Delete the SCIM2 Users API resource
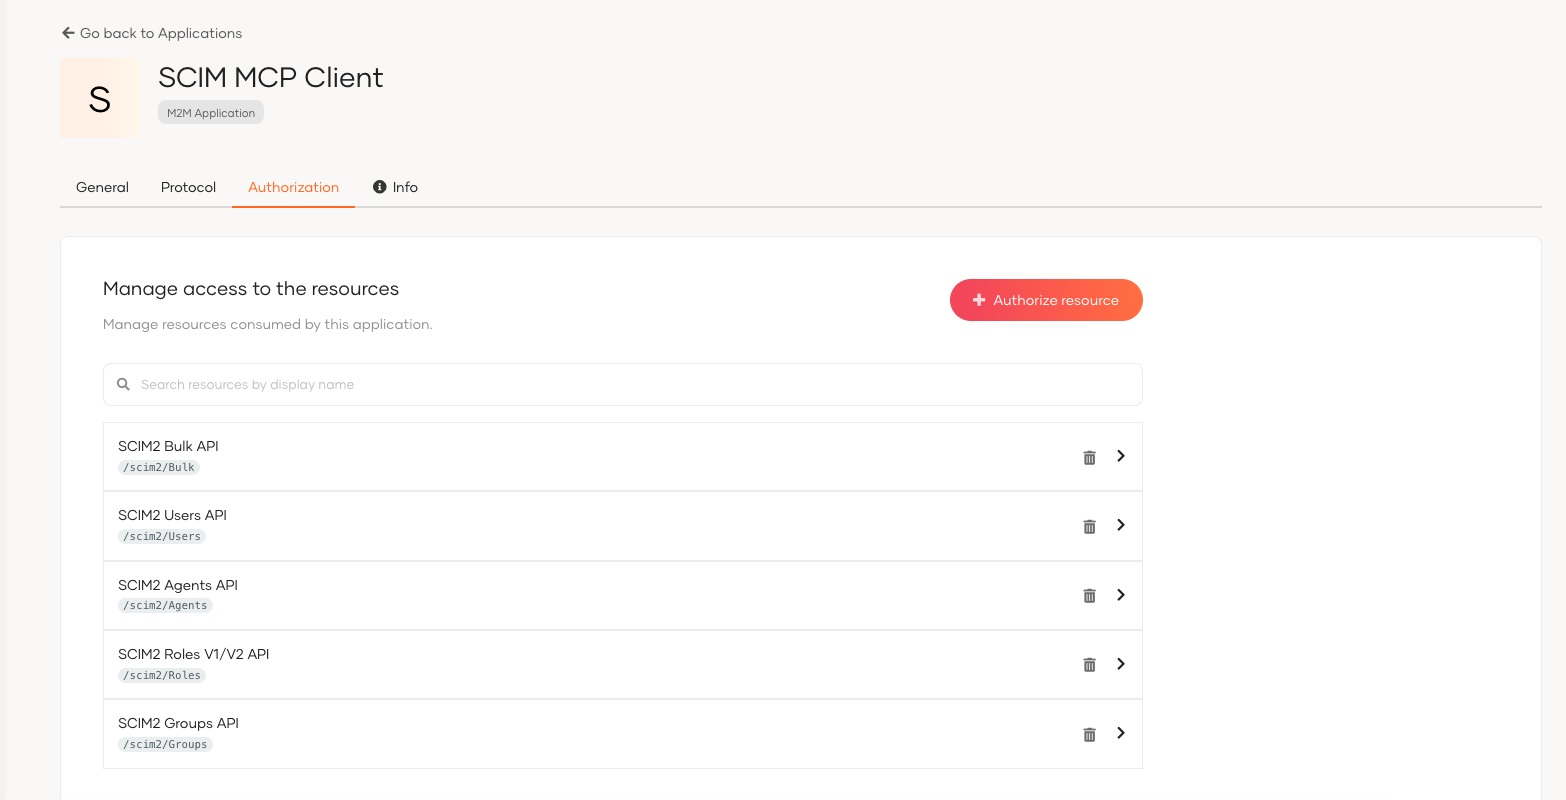The width and height of the screenshot is (1566, 800). 1089,527
